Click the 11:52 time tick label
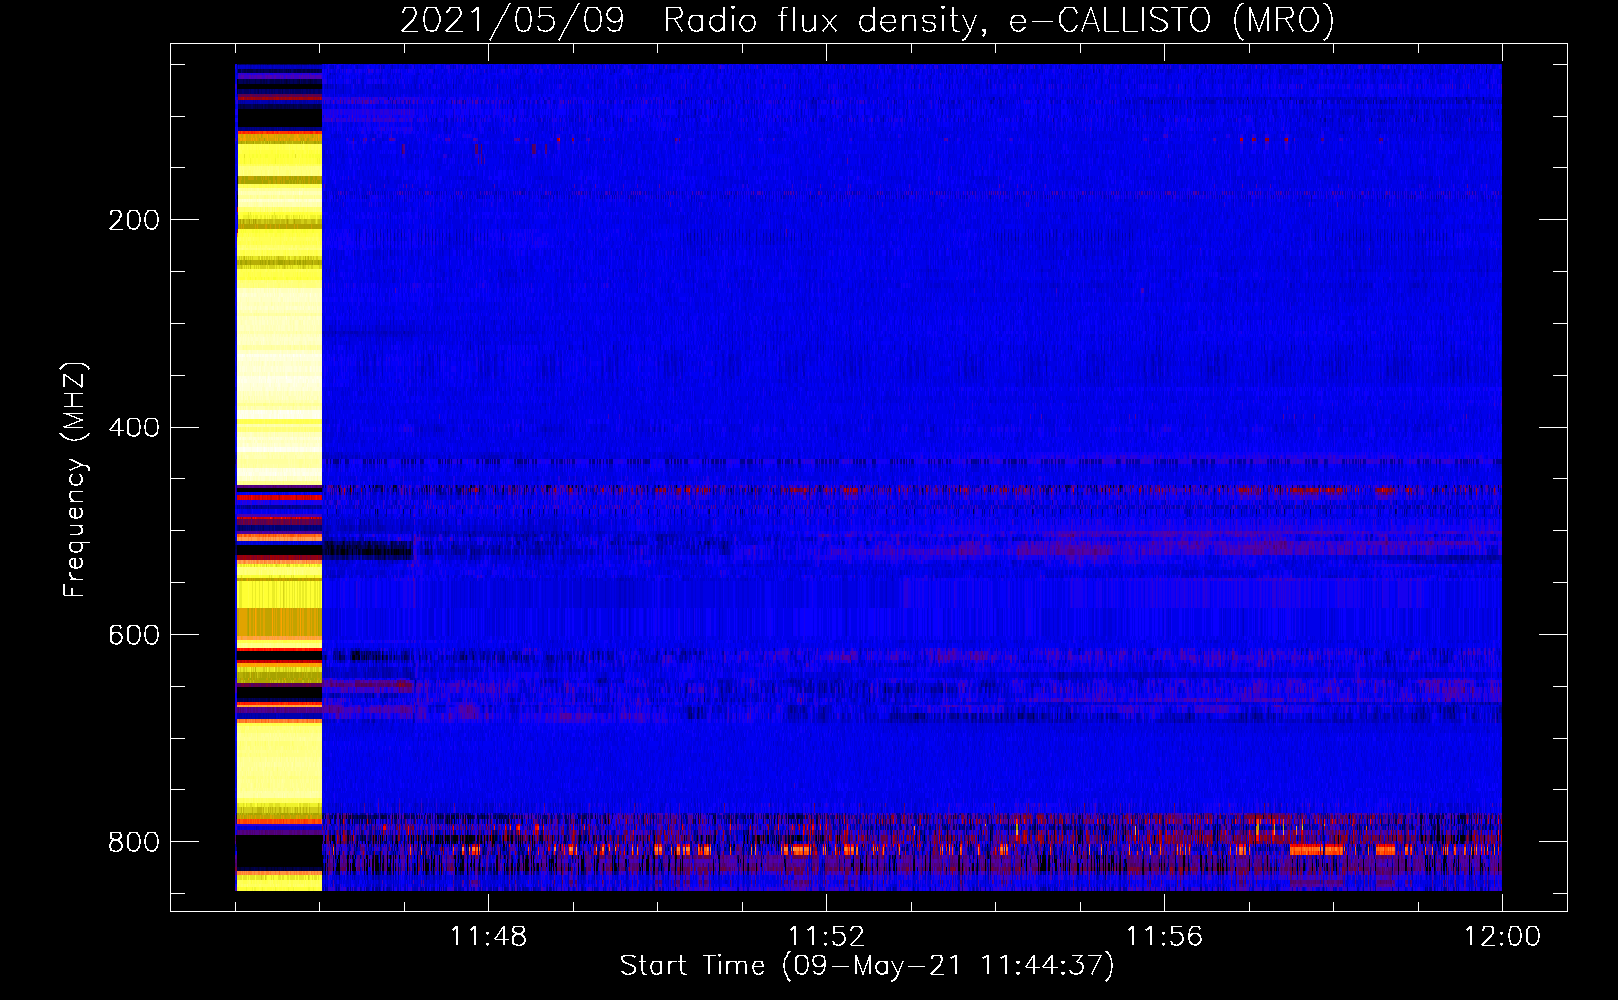 click(826, 937)
